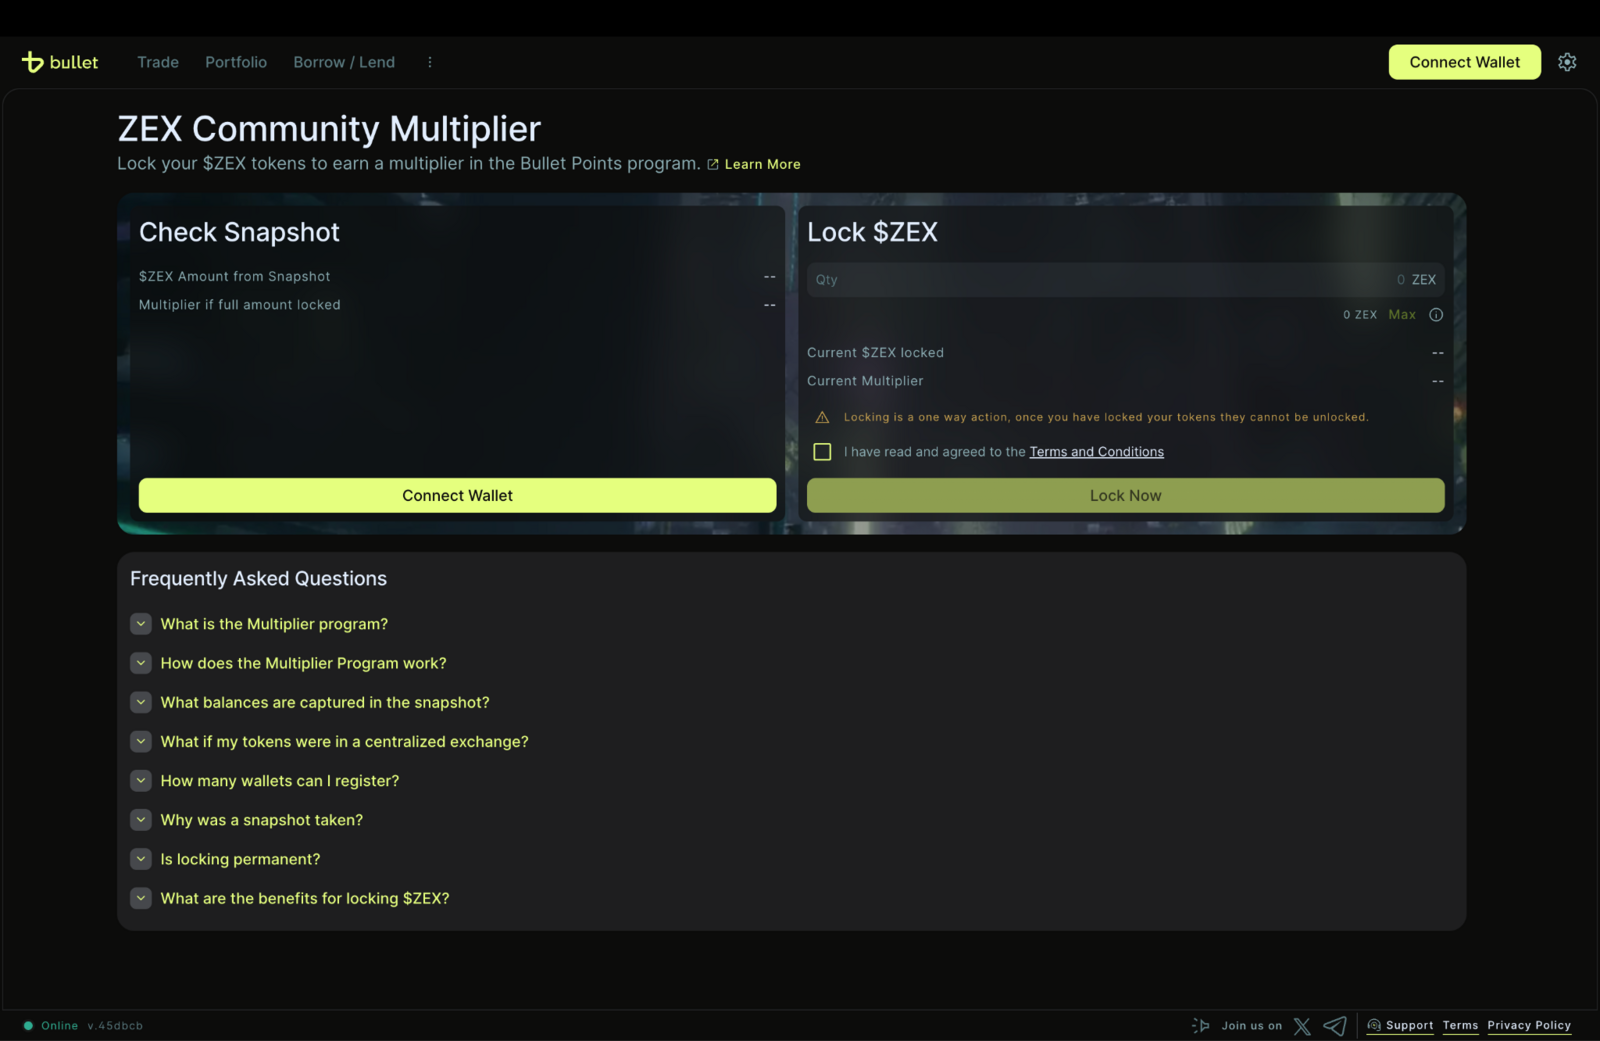Expand 'Is locking permanent?'
This screenshot has width=1600, height=1041.
[141, 859]
